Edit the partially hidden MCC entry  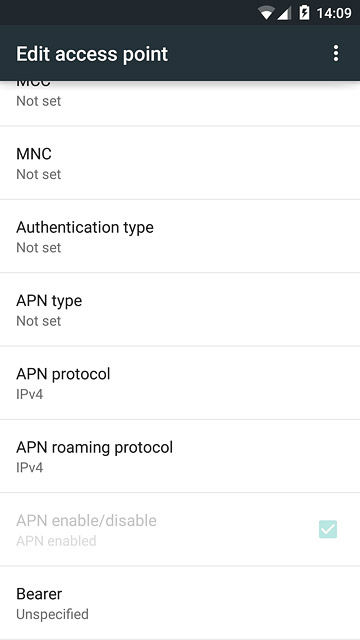(x=180, y=103)
